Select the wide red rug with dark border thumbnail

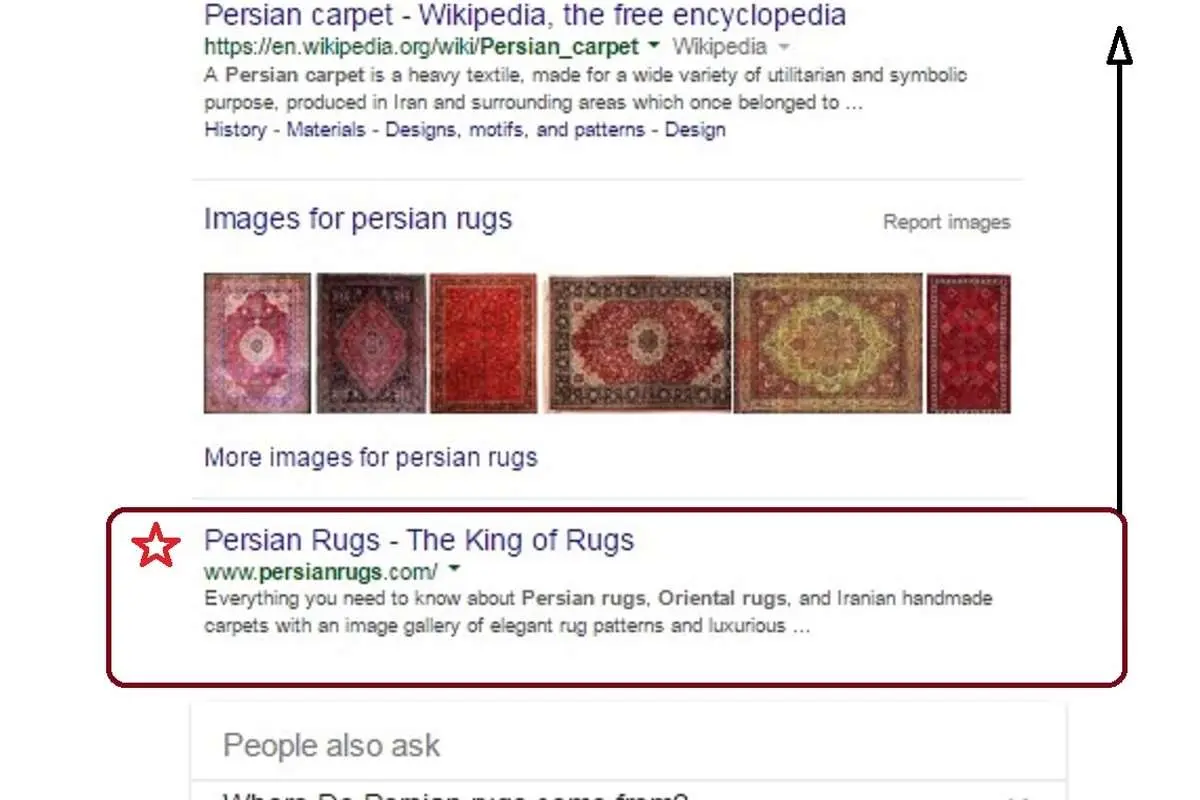[638, 343]
